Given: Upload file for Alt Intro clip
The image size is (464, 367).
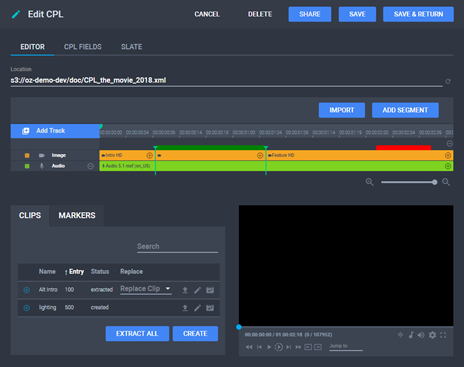Looking at the screenshot, I should [x=185, y=290].
